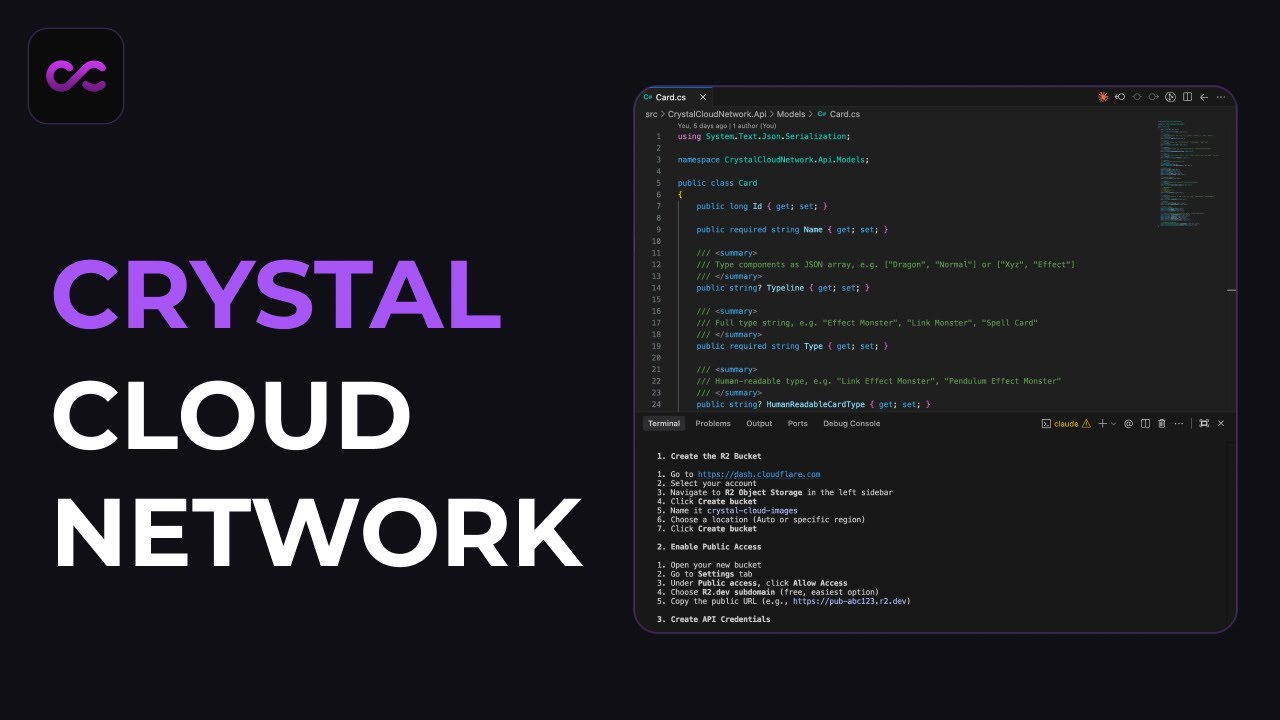Screen dimensions: 1280x720
Task: Click 'using System.Text.Json.Serialization;' line
Action: 764,136
